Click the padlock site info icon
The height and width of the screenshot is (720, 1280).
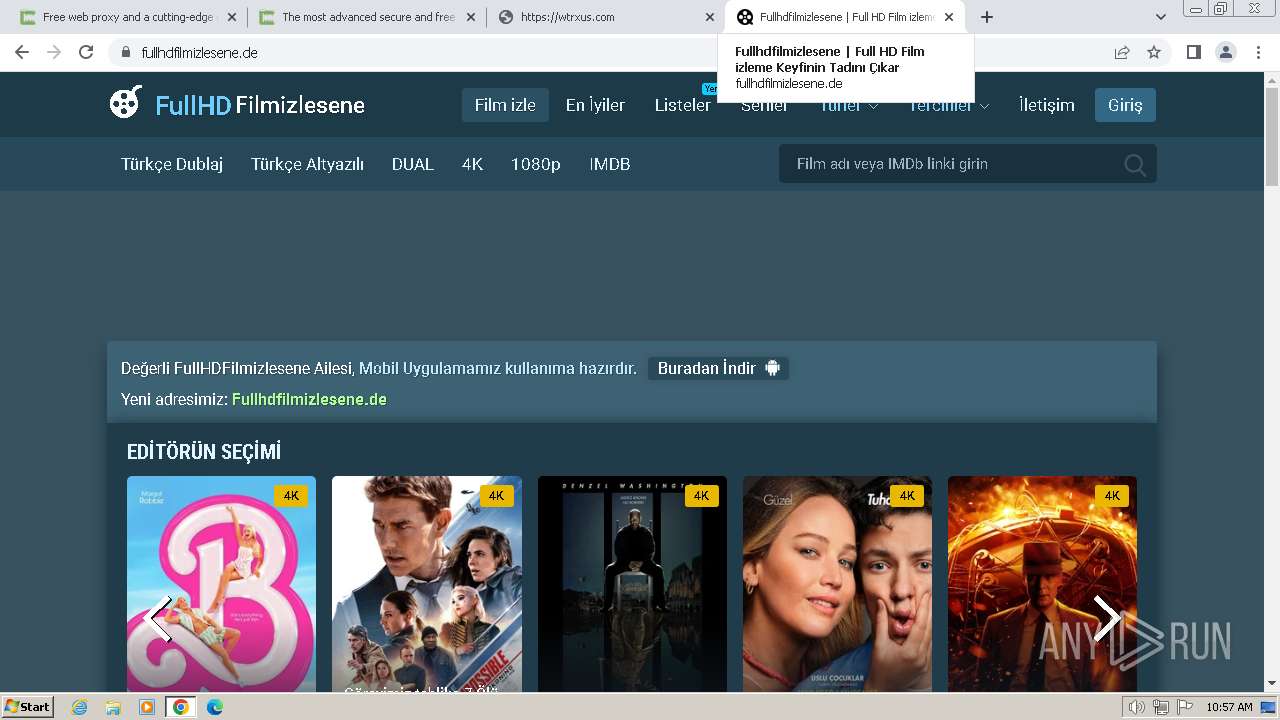point(126,52)
